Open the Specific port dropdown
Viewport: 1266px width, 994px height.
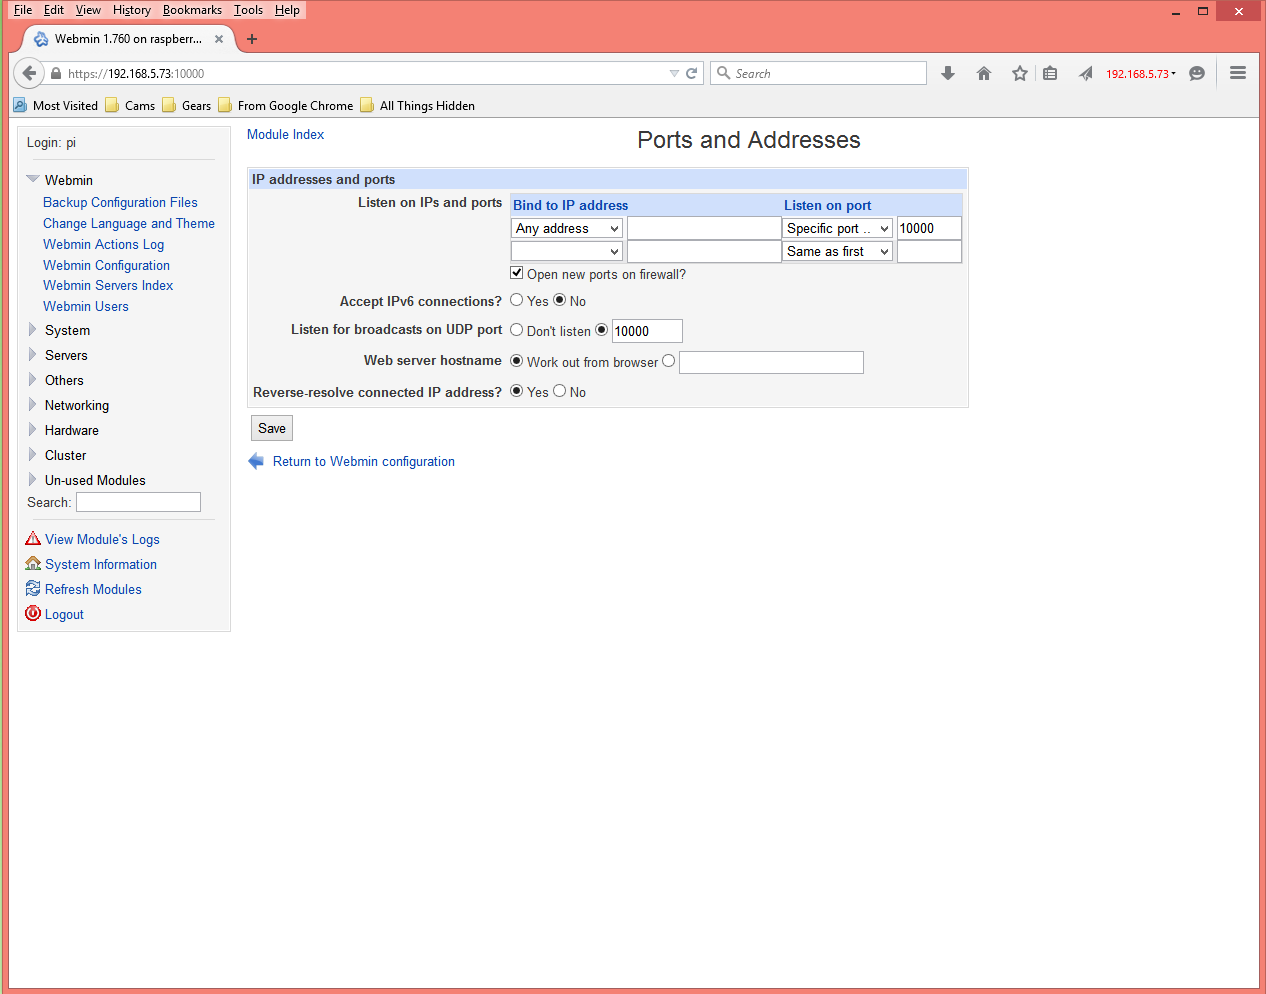pyautogui.click(x=837, y=228)
